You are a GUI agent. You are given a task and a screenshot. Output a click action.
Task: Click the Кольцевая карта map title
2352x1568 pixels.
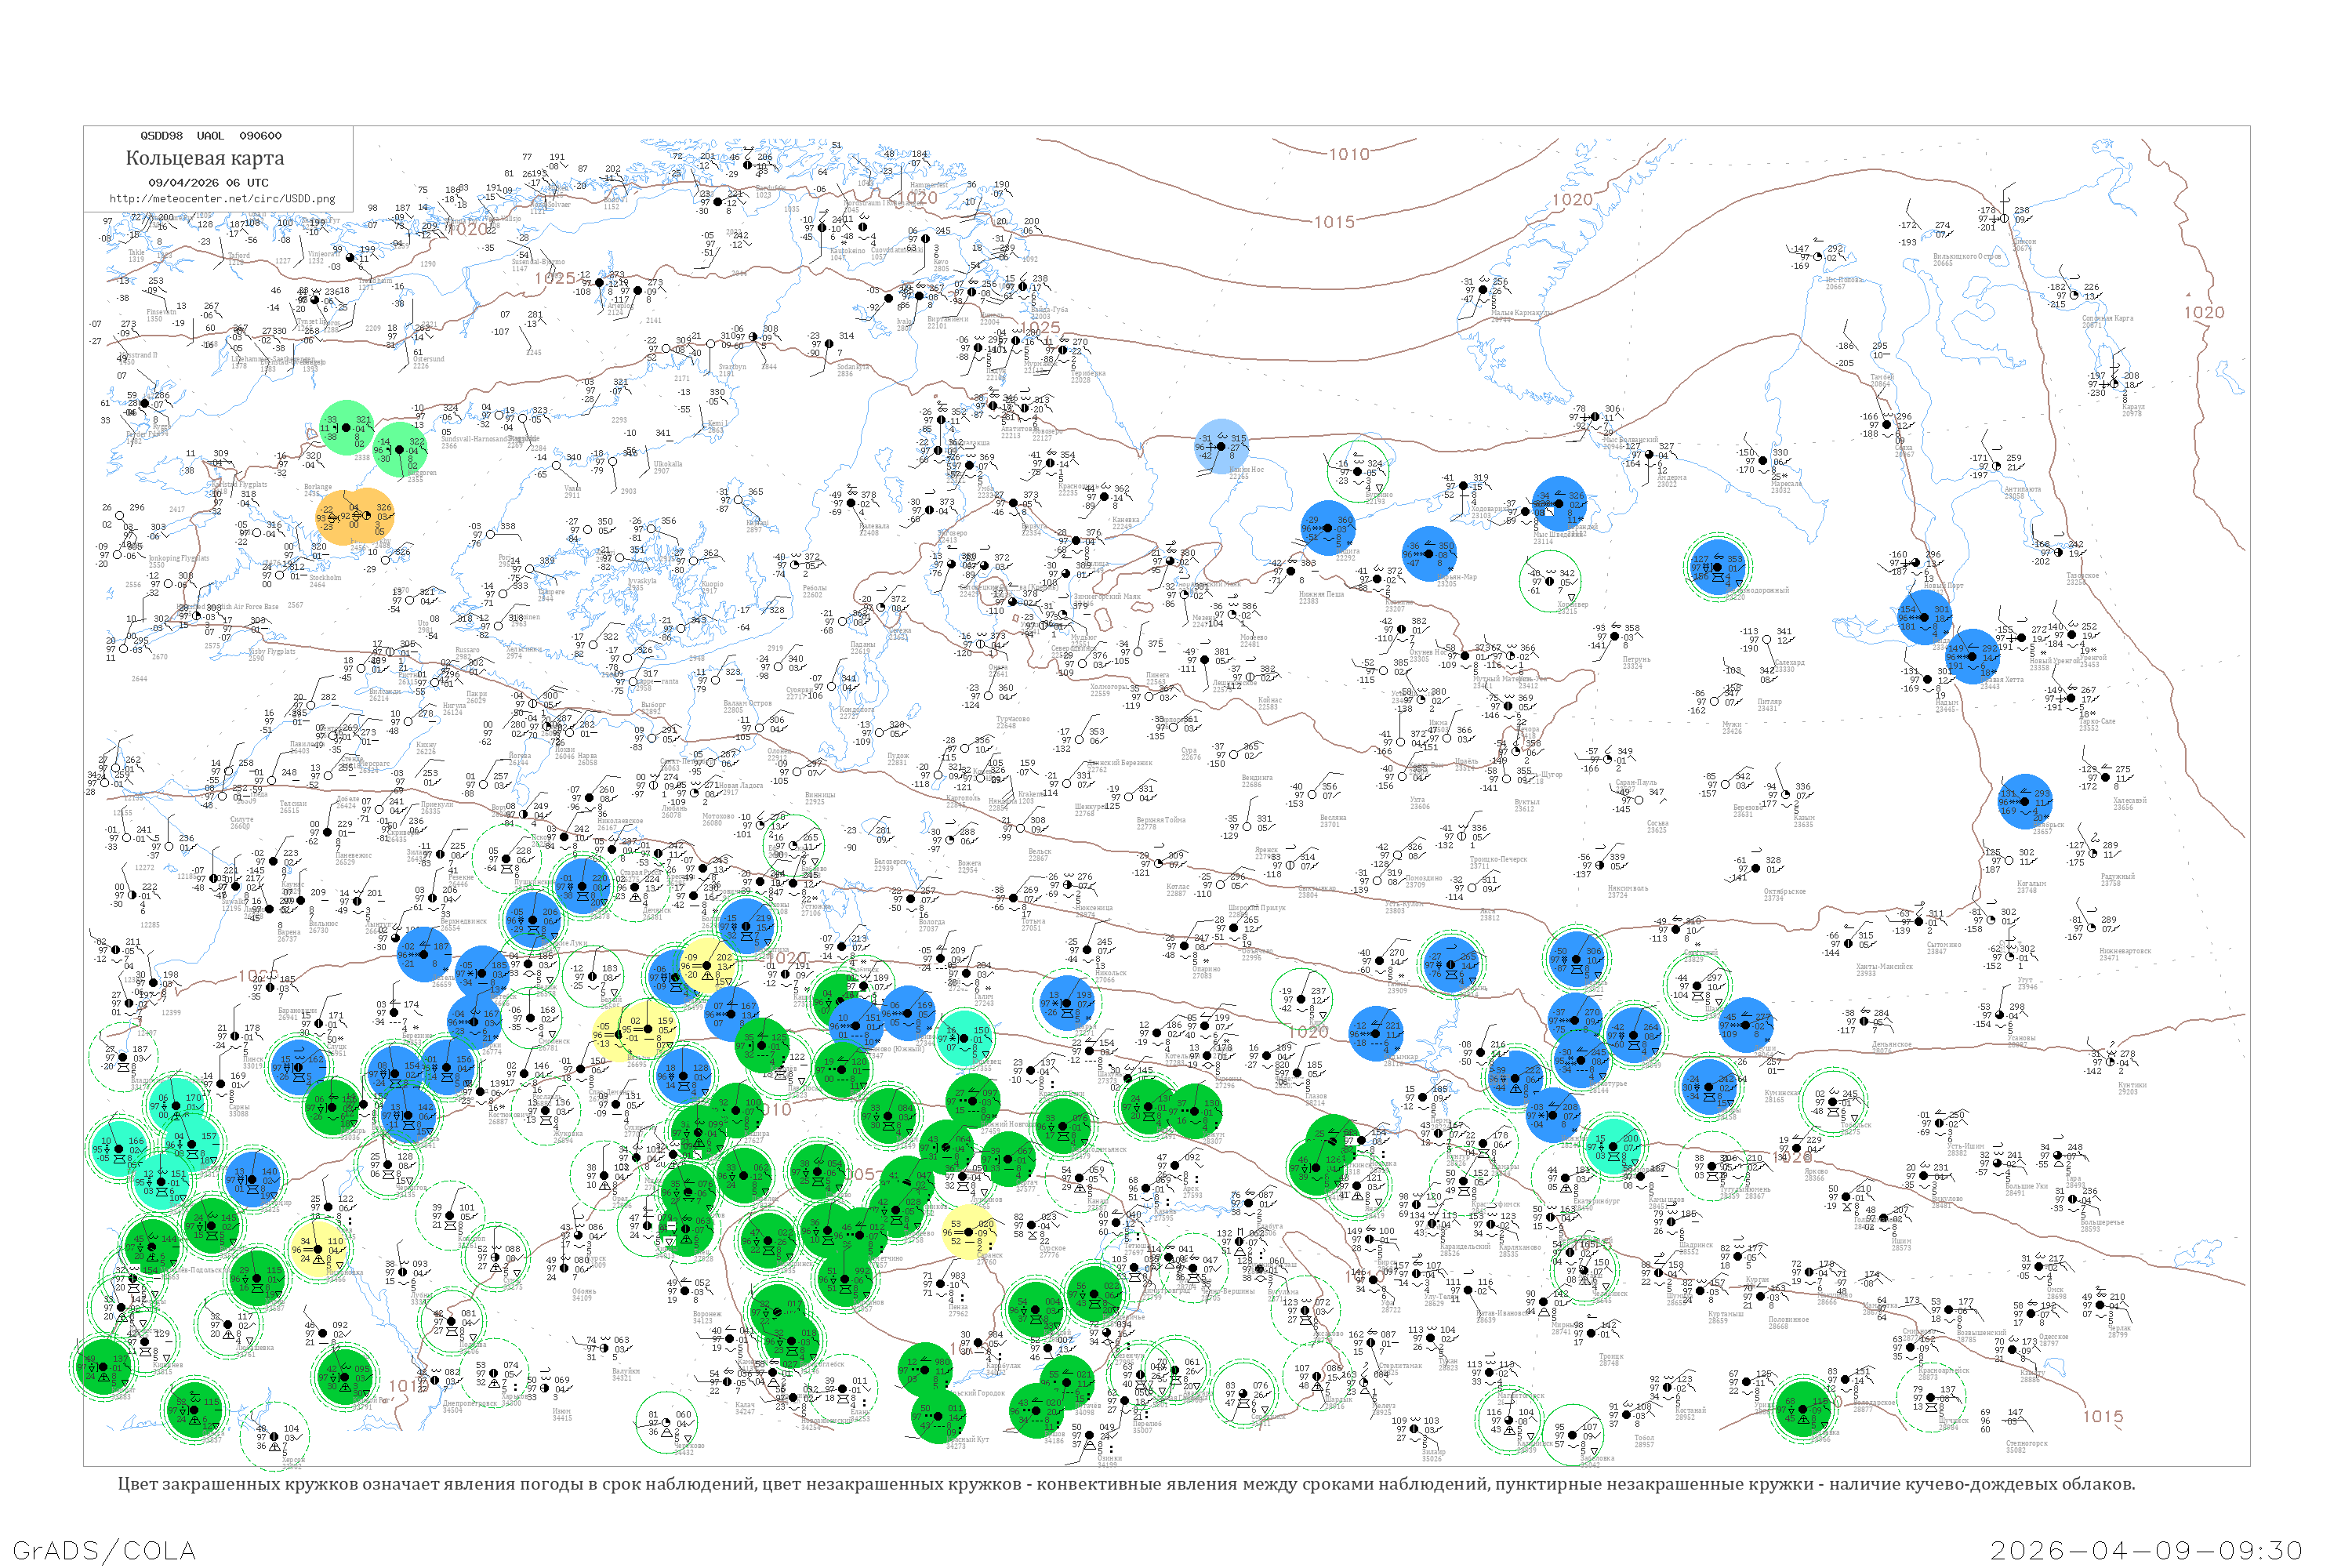[x=205, y=158]
